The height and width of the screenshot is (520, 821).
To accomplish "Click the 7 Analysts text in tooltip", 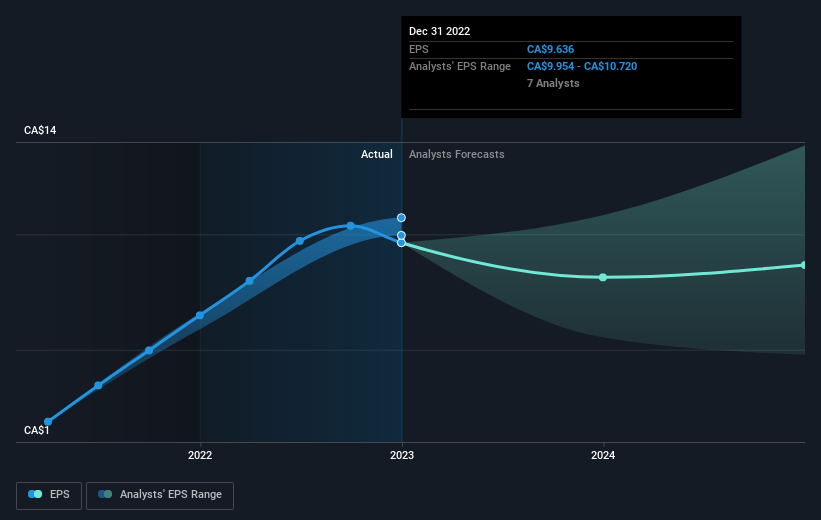I will click(x=553, y=83).
